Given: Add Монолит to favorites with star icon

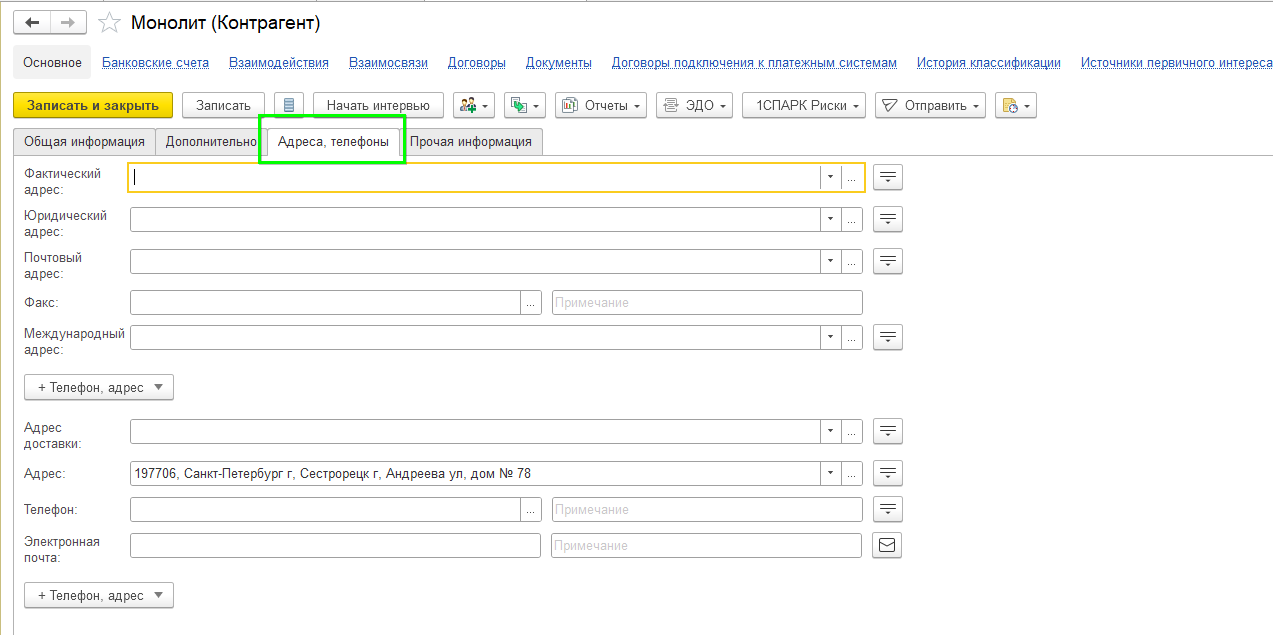Looking at the screenshot, I should pos(111,23).
